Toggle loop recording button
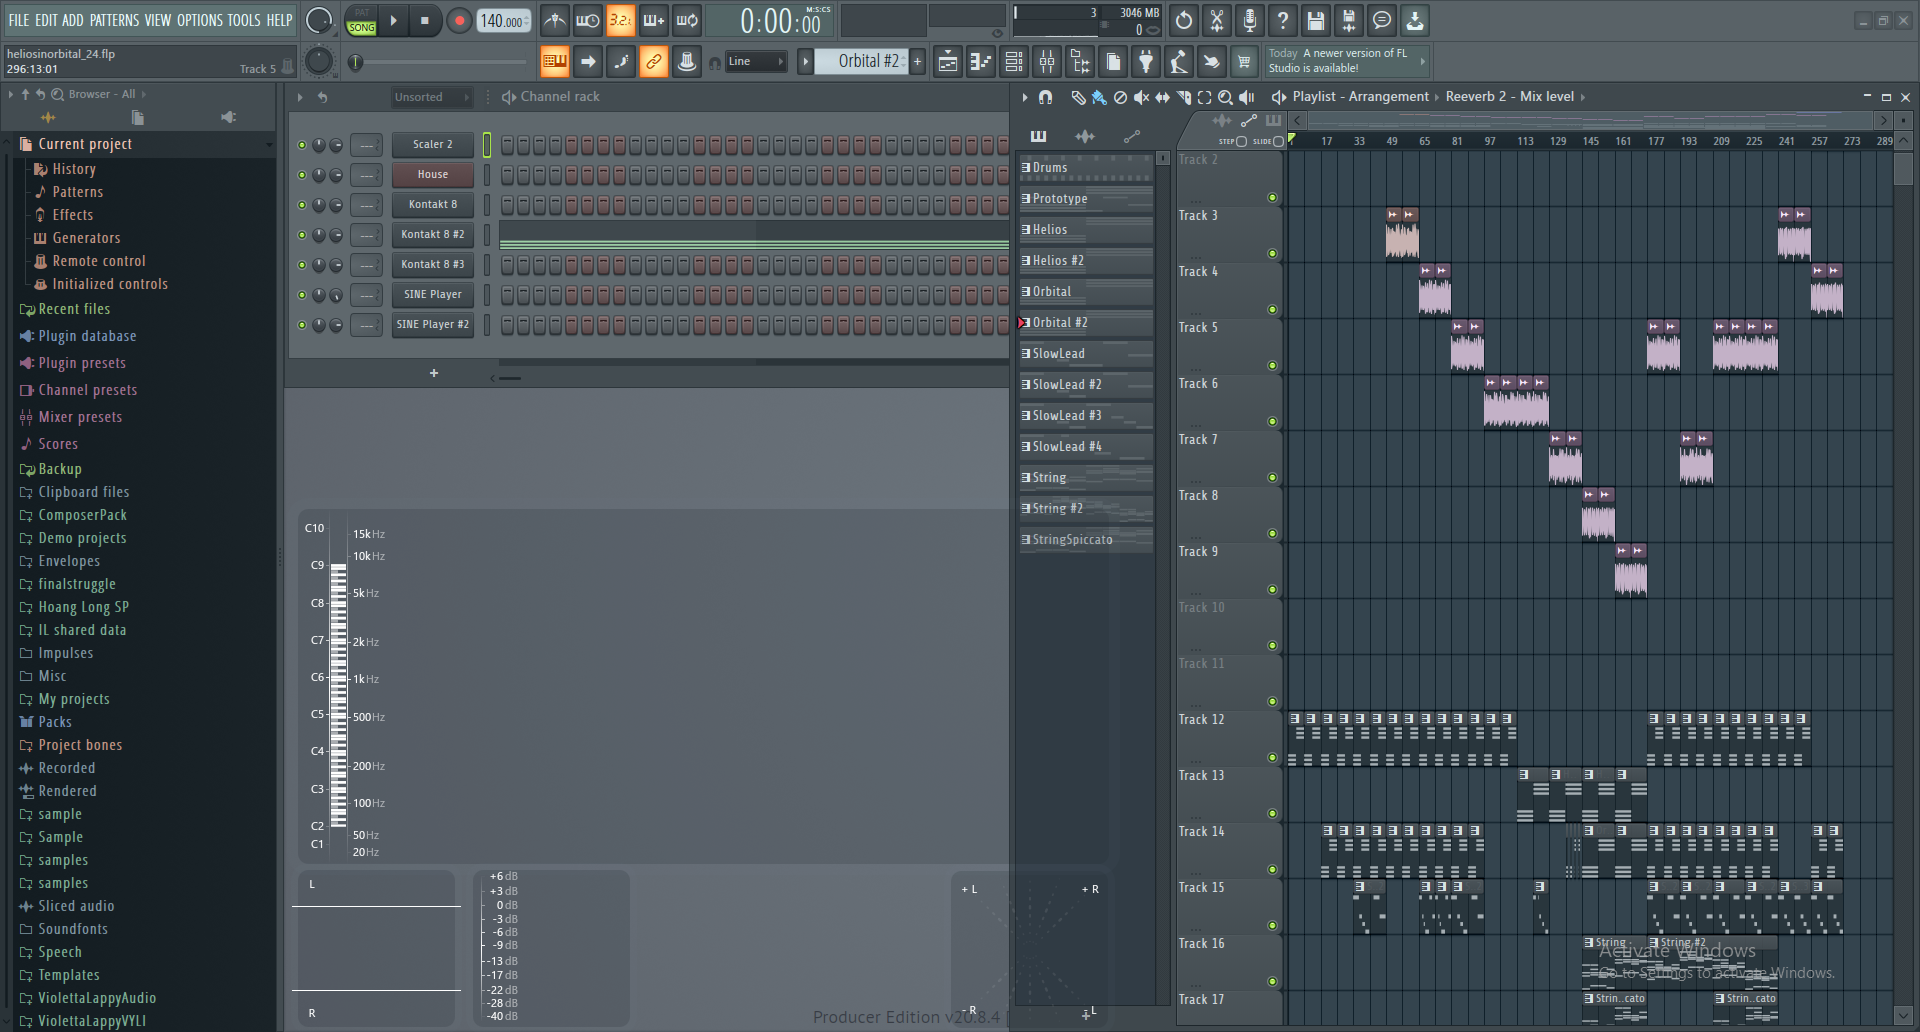Image resolution: width=1920 pixels, height=1032 pixels. pos(687,20)
